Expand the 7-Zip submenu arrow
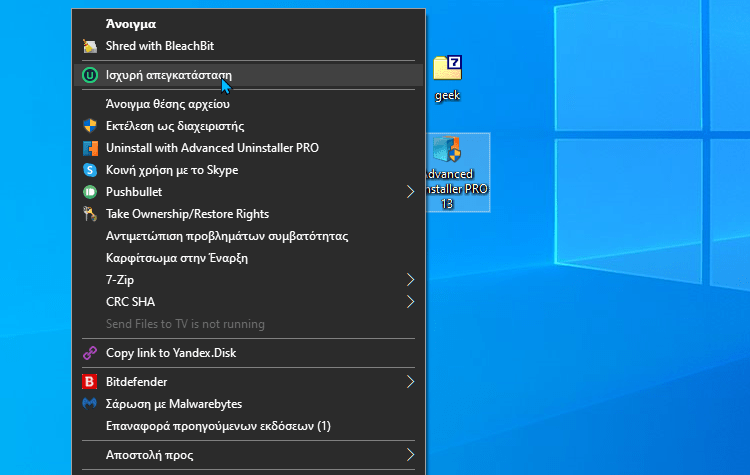Image resolution: width=750 pixels, height=475 pixels. tap(410, 280)
